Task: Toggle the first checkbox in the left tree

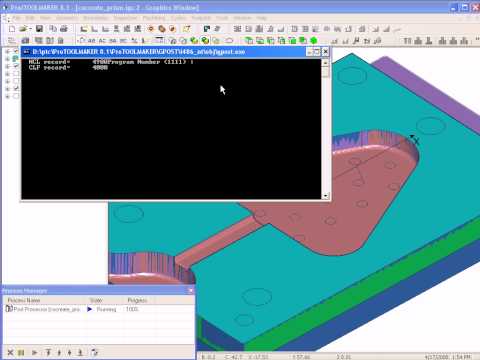Action: [16, 51]
